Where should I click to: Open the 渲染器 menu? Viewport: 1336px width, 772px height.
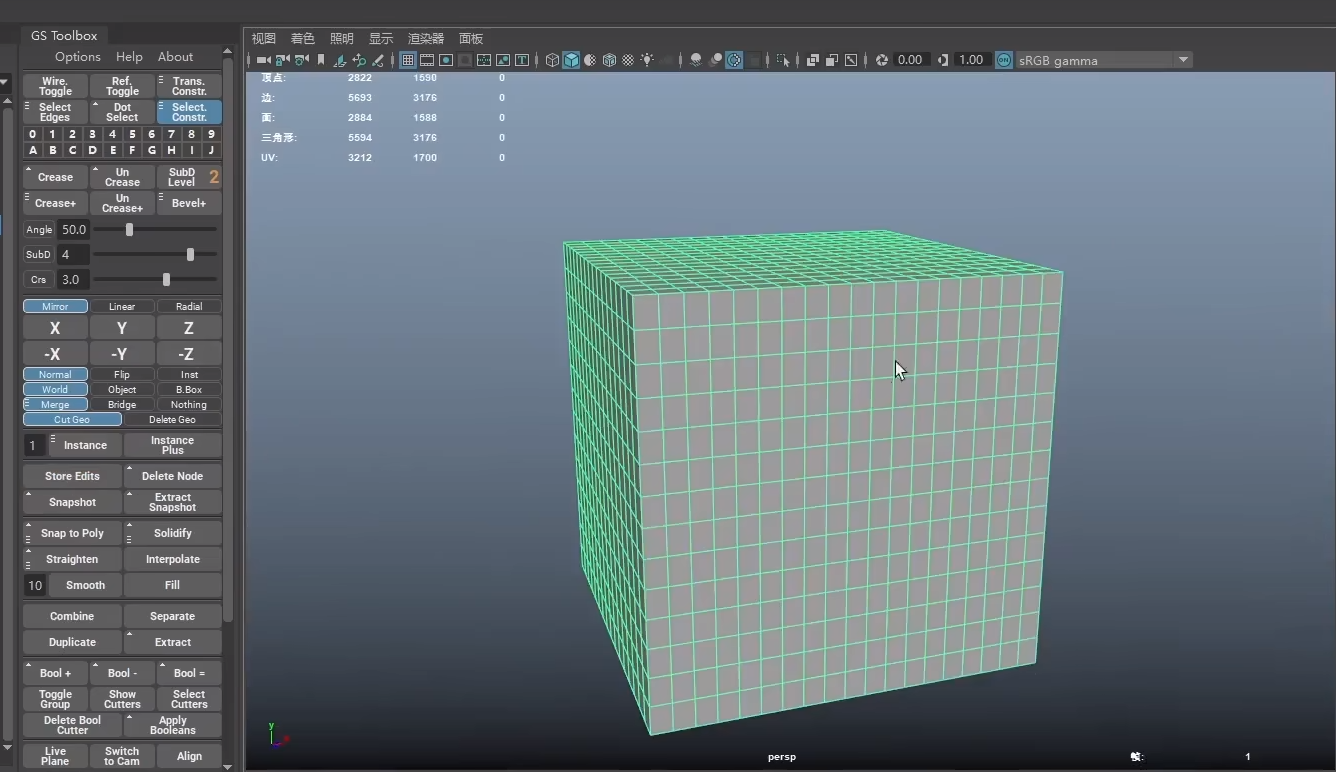pyautogui.click(x=426, y=38)
